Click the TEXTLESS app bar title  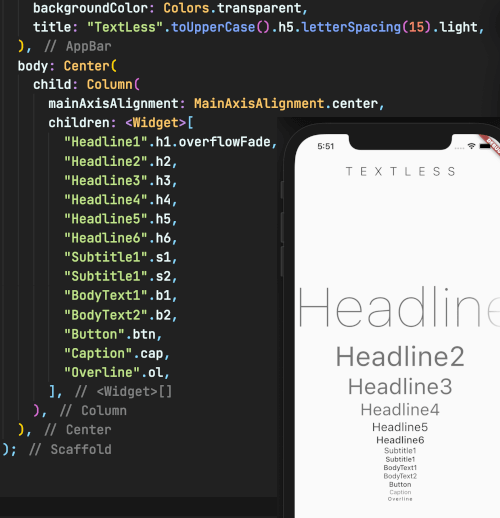tap(400, 172)
